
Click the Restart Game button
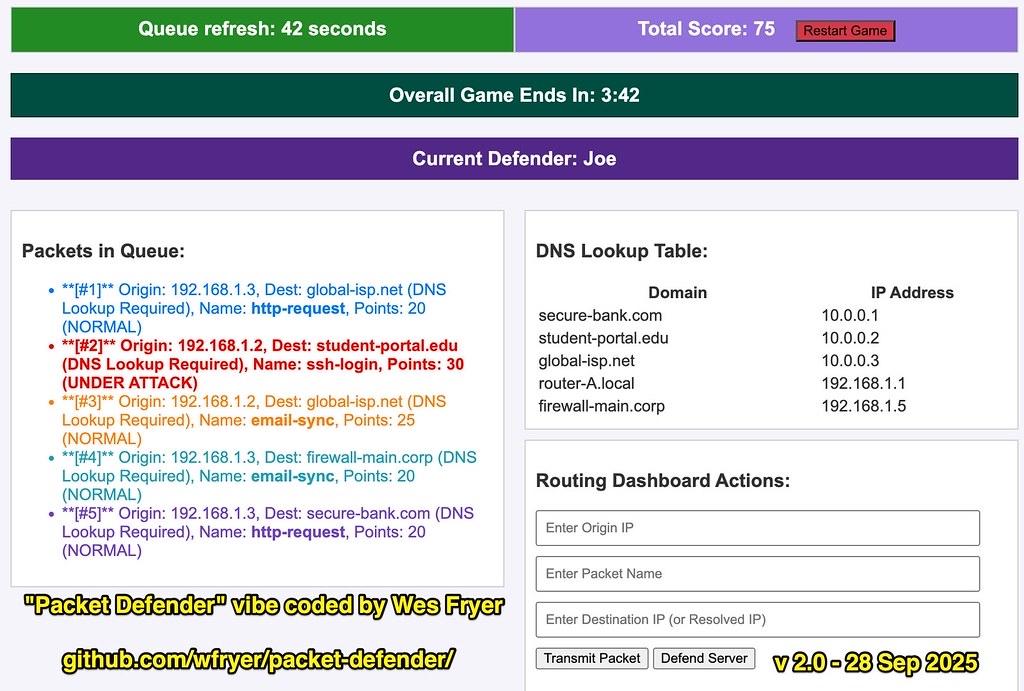point(845,31)
